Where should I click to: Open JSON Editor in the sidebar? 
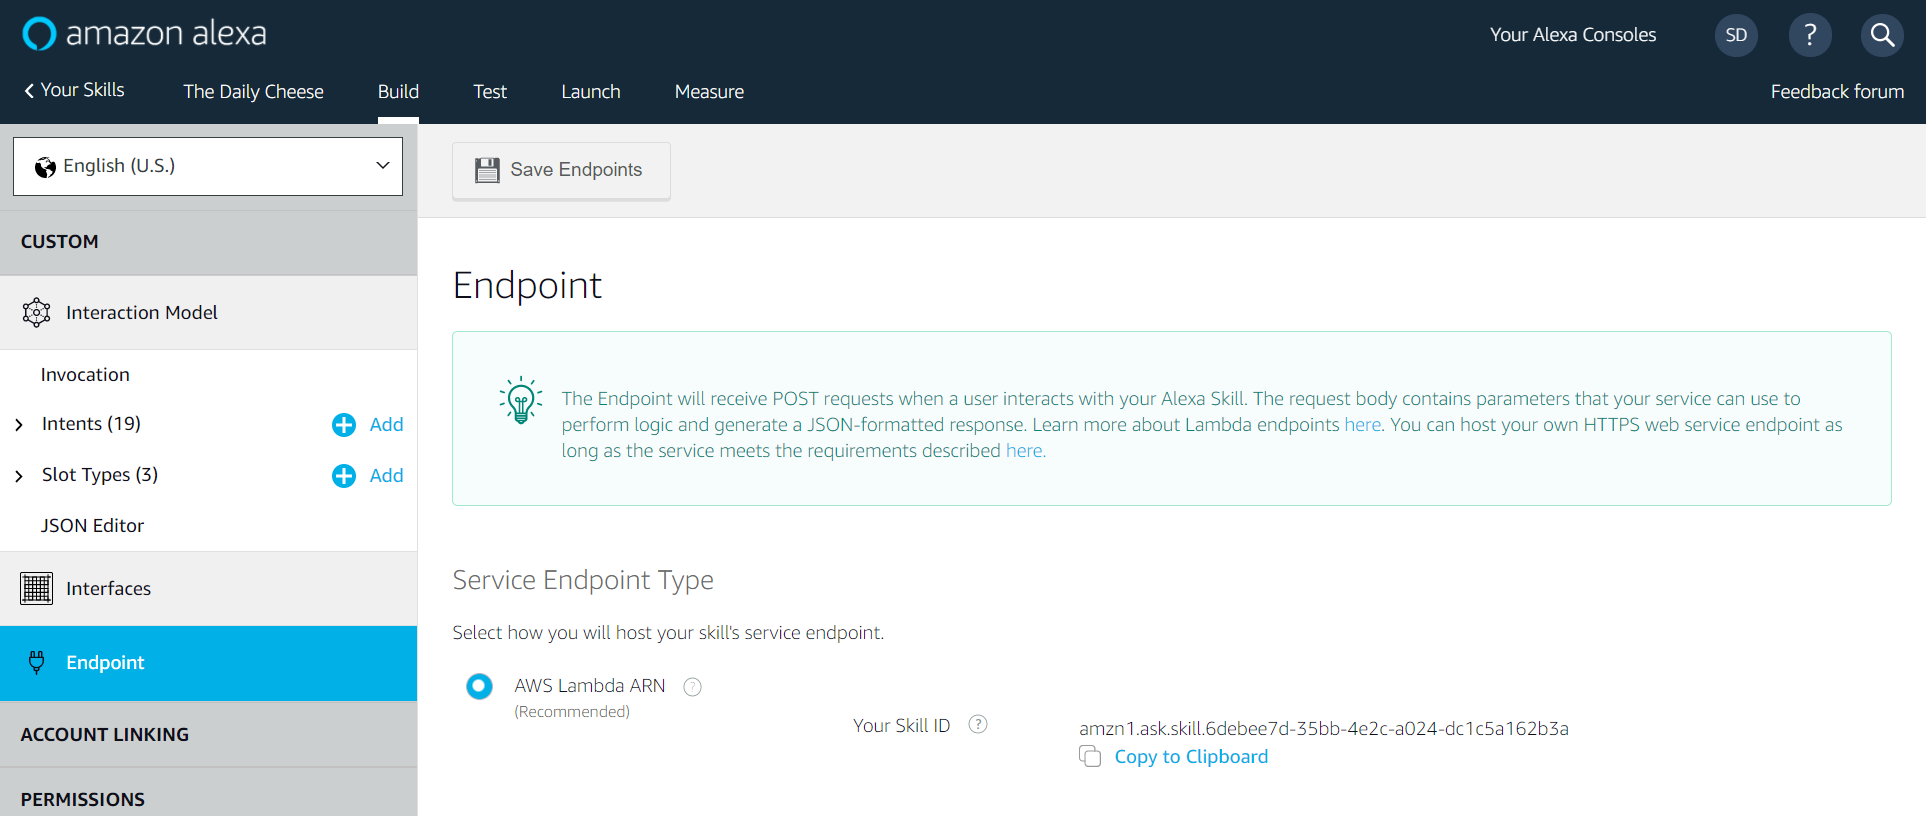coord(92,526)
